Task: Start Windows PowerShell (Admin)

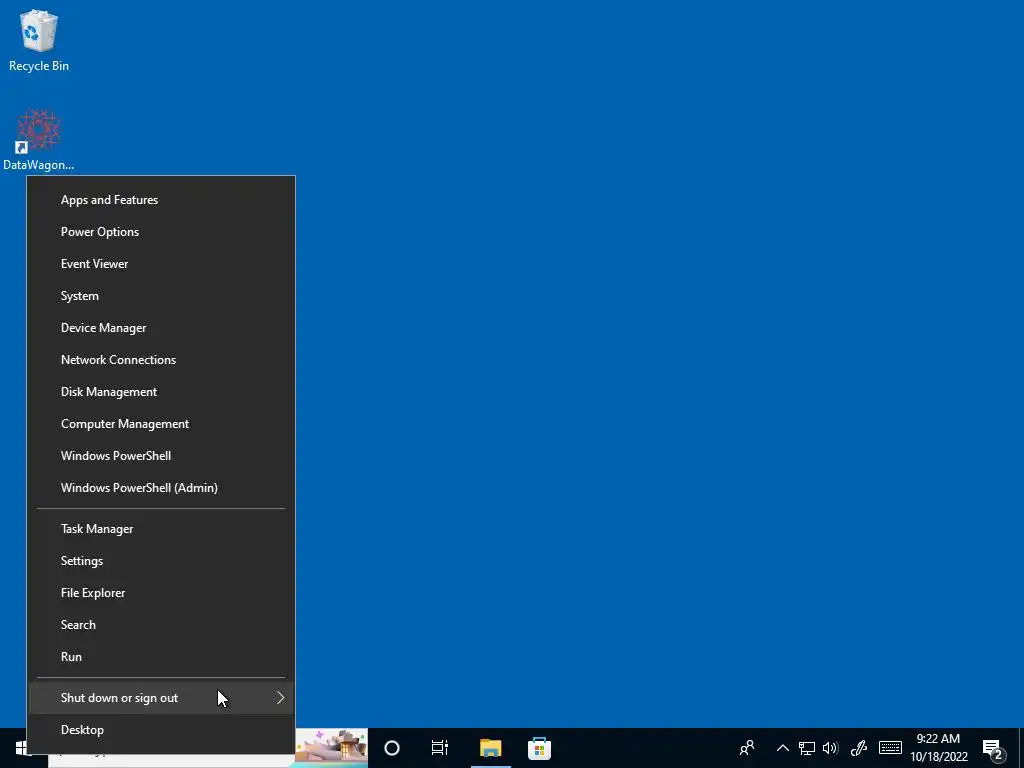Action: (161, 488)
